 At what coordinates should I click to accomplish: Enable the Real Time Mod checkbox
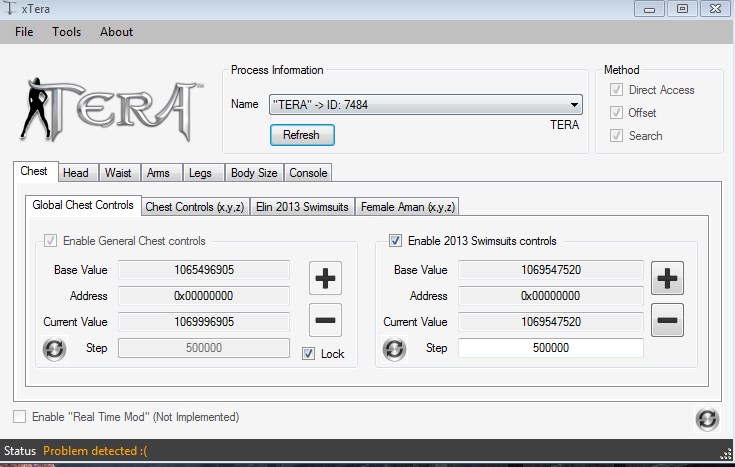[x=20, y=417]
